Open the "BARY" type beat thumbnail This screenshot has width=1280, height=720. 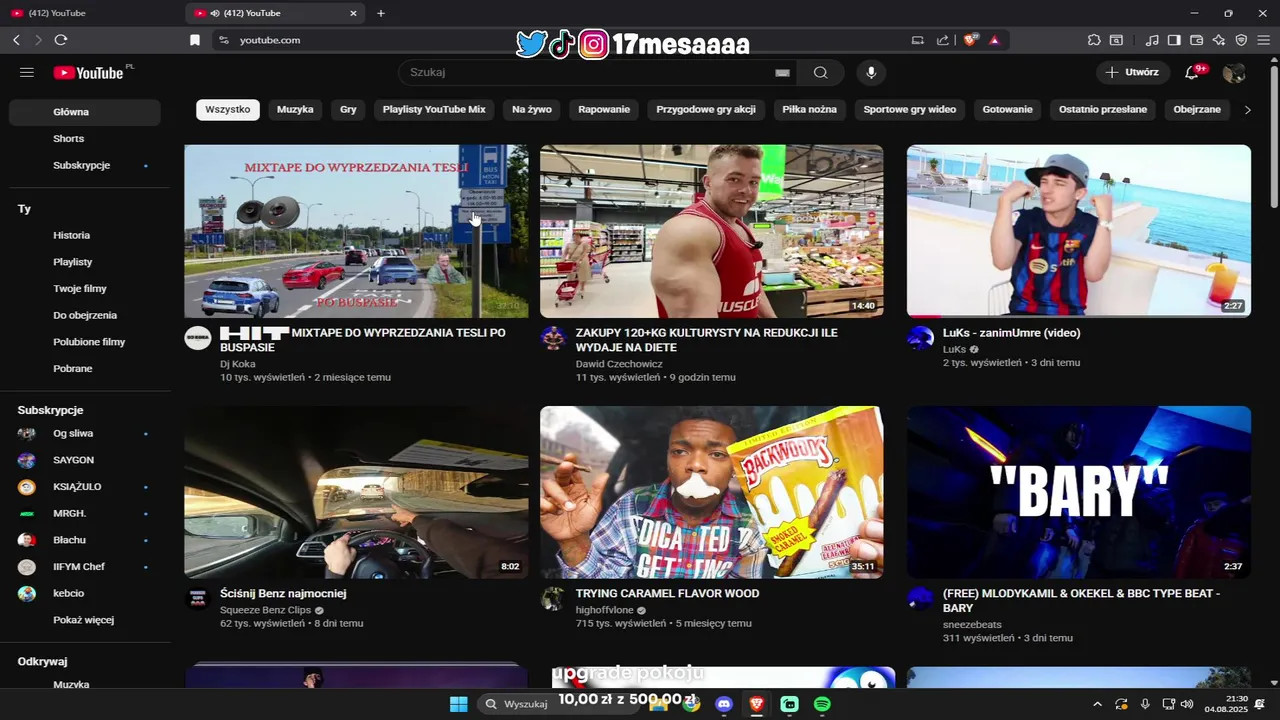pyautogui.click(x=1079, y=492)
